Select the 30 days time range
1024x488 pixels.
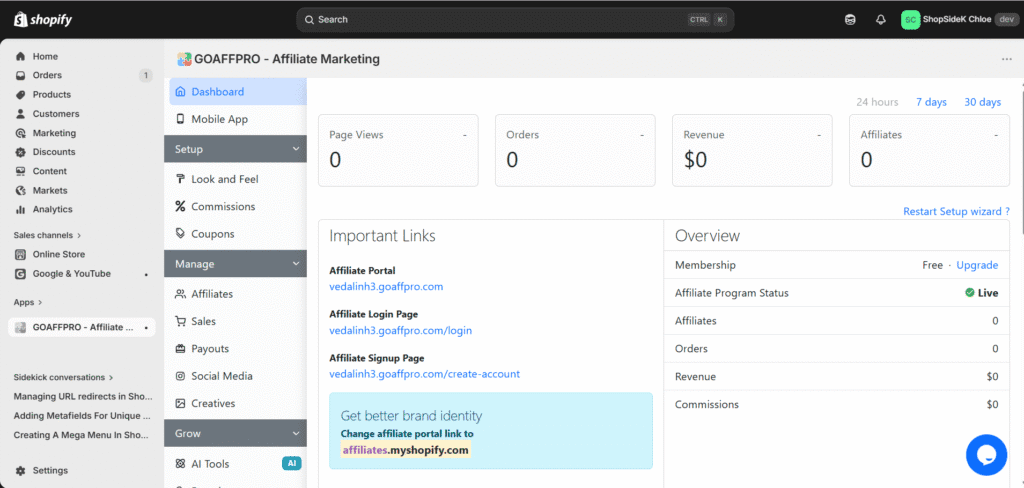982,102
